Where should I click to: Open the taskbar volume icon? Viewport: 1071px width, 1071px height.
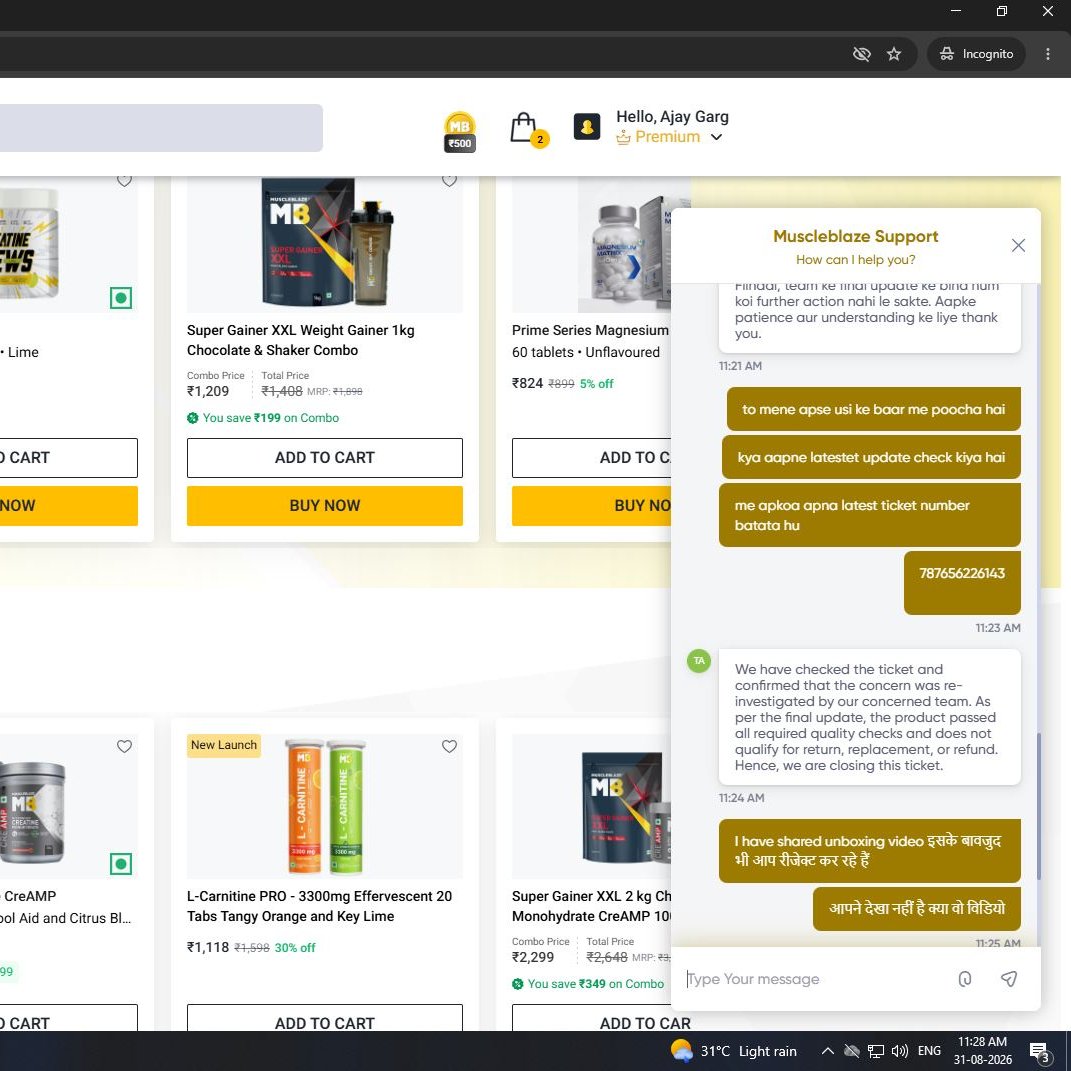pyautogui.click(x=900, y=1051)
